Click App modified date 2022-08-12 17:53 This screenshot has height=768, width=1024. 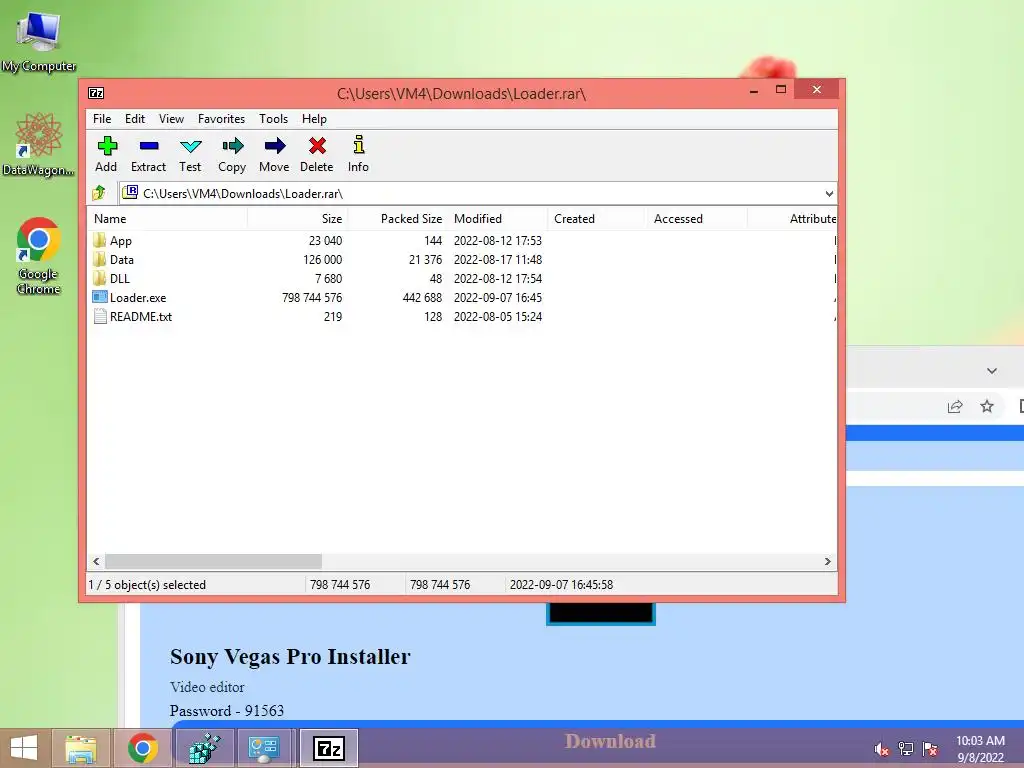tap(498, 240)
